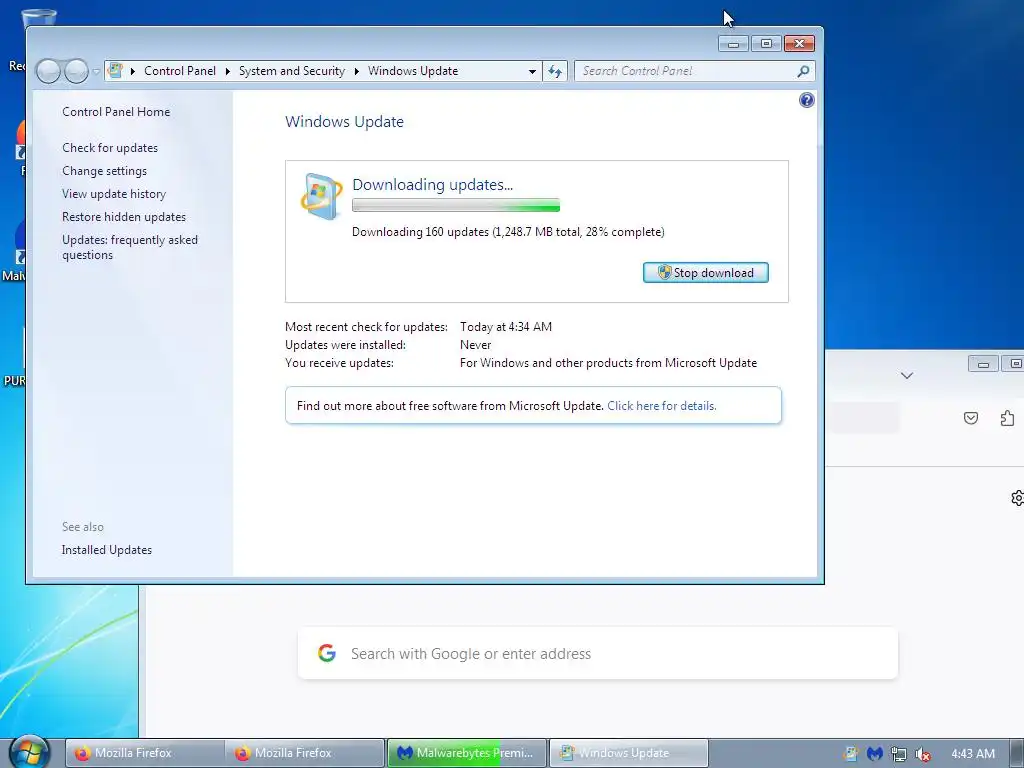Click the forward navigation arrow button
The height and width of the screenshot is (768, 1024).
click(x=76, y=71)
